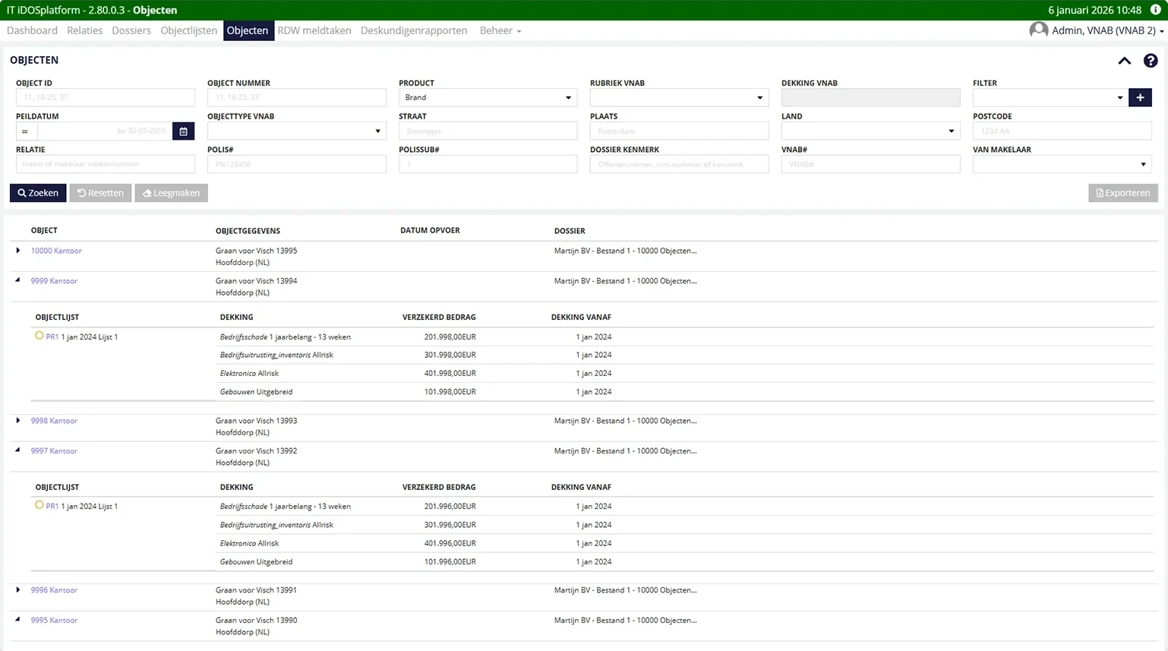Screen dimensions: 1168x651
Task: Expand the 9998 Kantoor row
Action: (18, 420)
